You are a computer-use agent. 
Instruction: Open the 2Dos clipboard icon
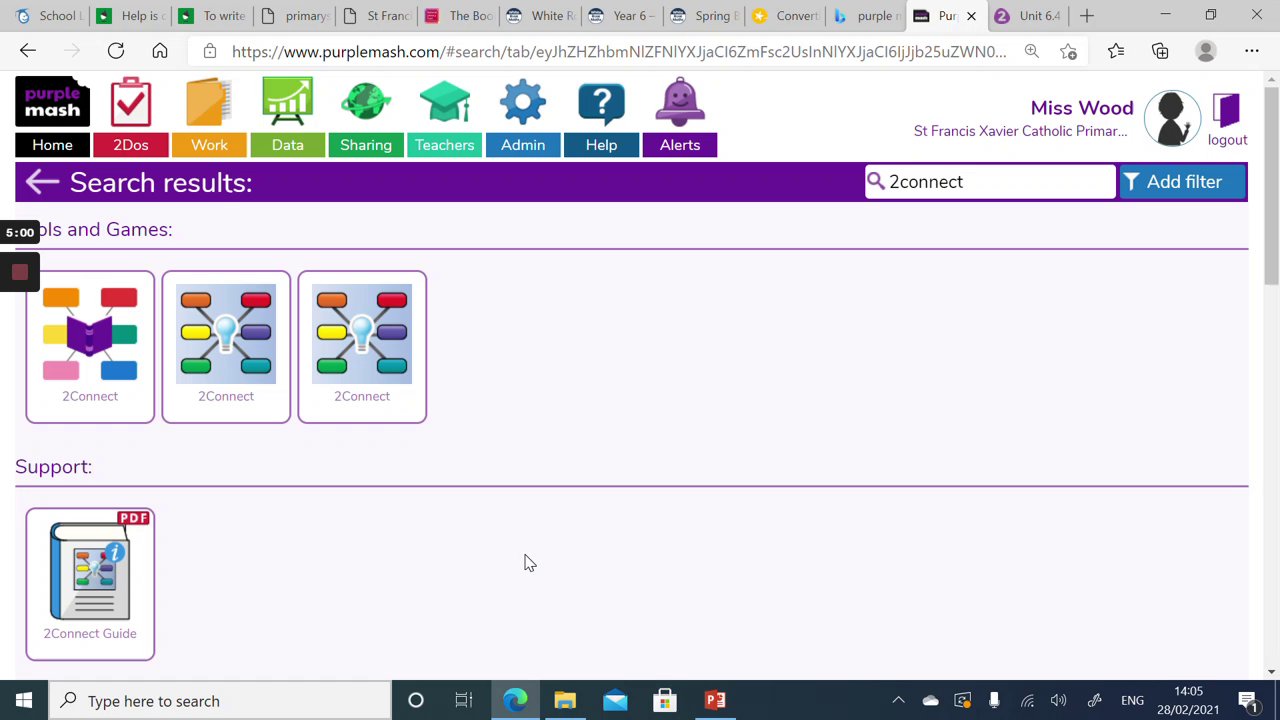(131, 103)
